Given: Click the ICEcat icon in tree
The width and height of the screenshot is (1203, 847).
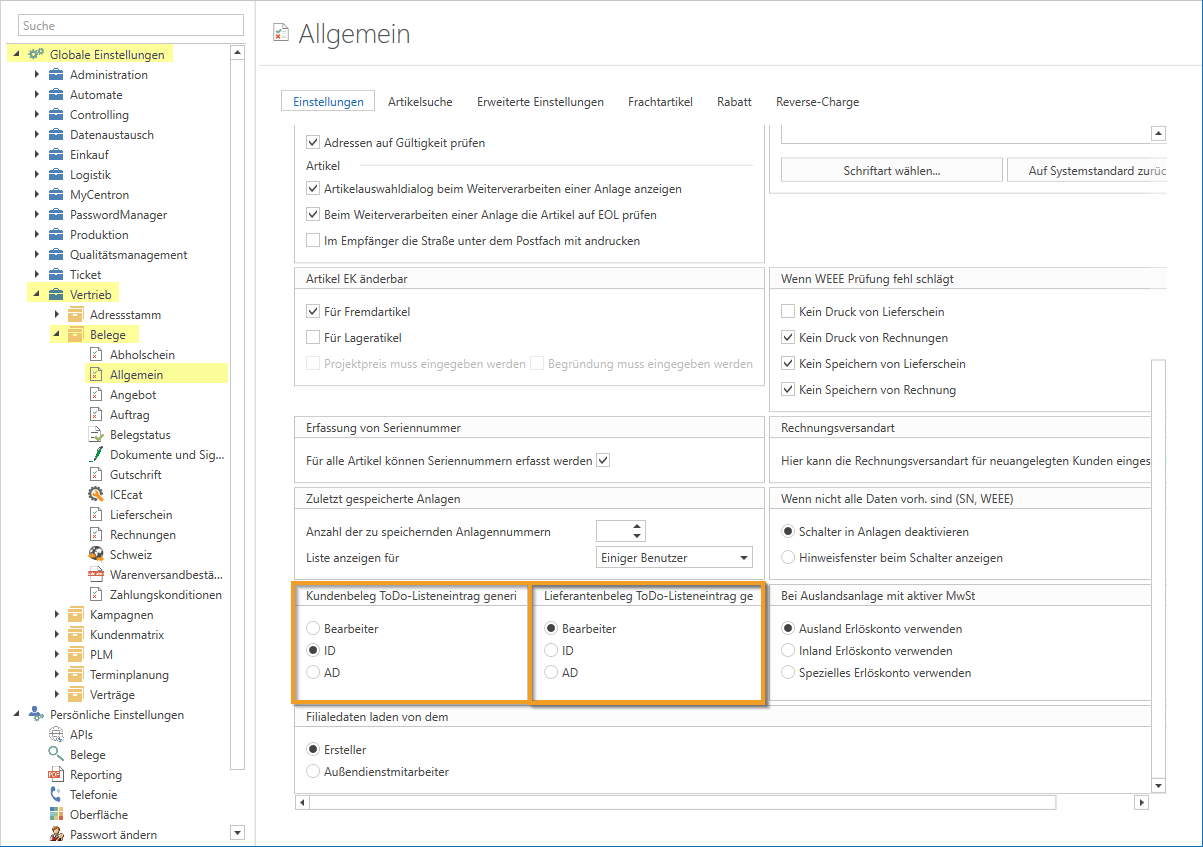Looking at the screenshot, I should [x=96, y=494].
